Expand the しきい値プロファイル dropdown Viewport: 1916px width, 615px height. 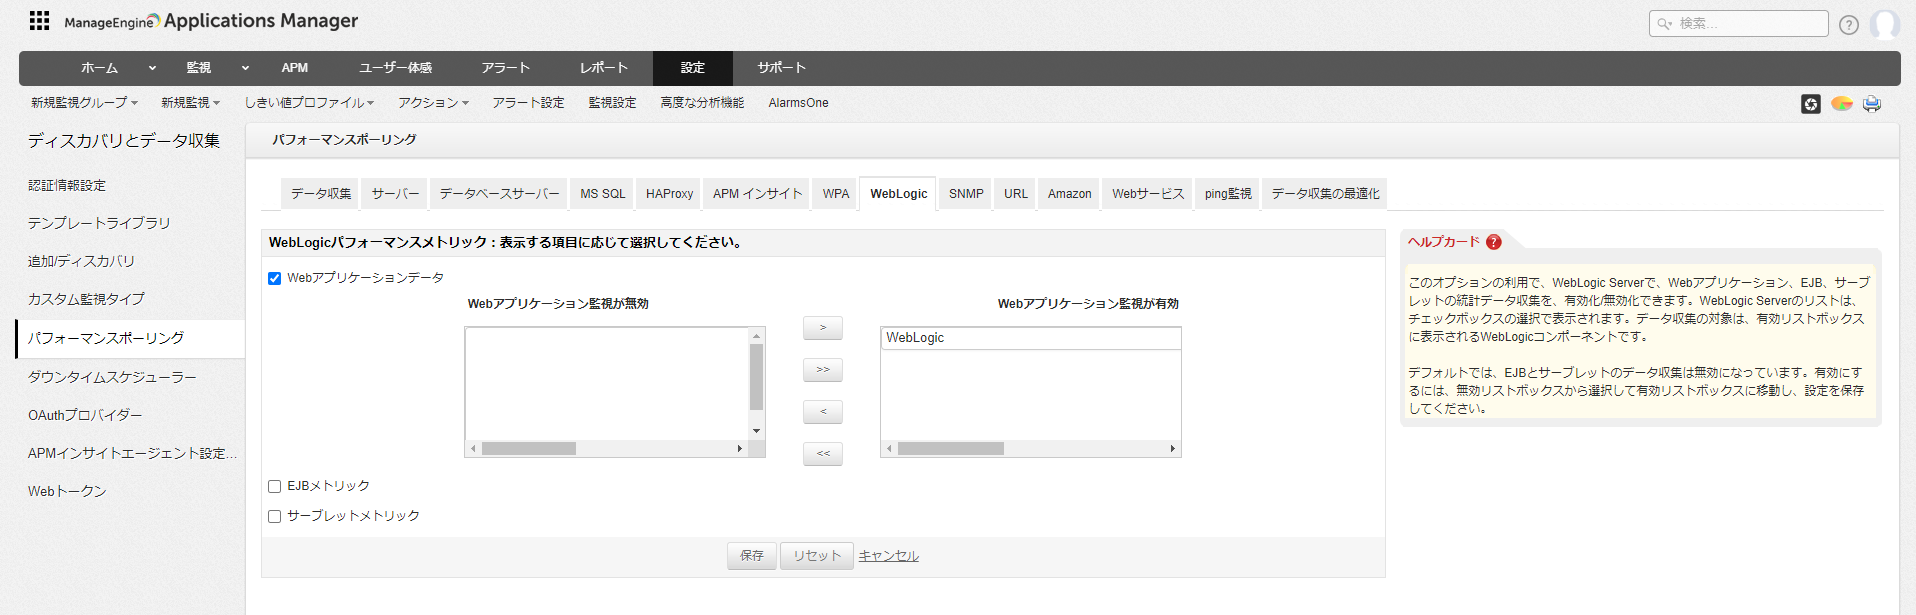tap(309, 103)
